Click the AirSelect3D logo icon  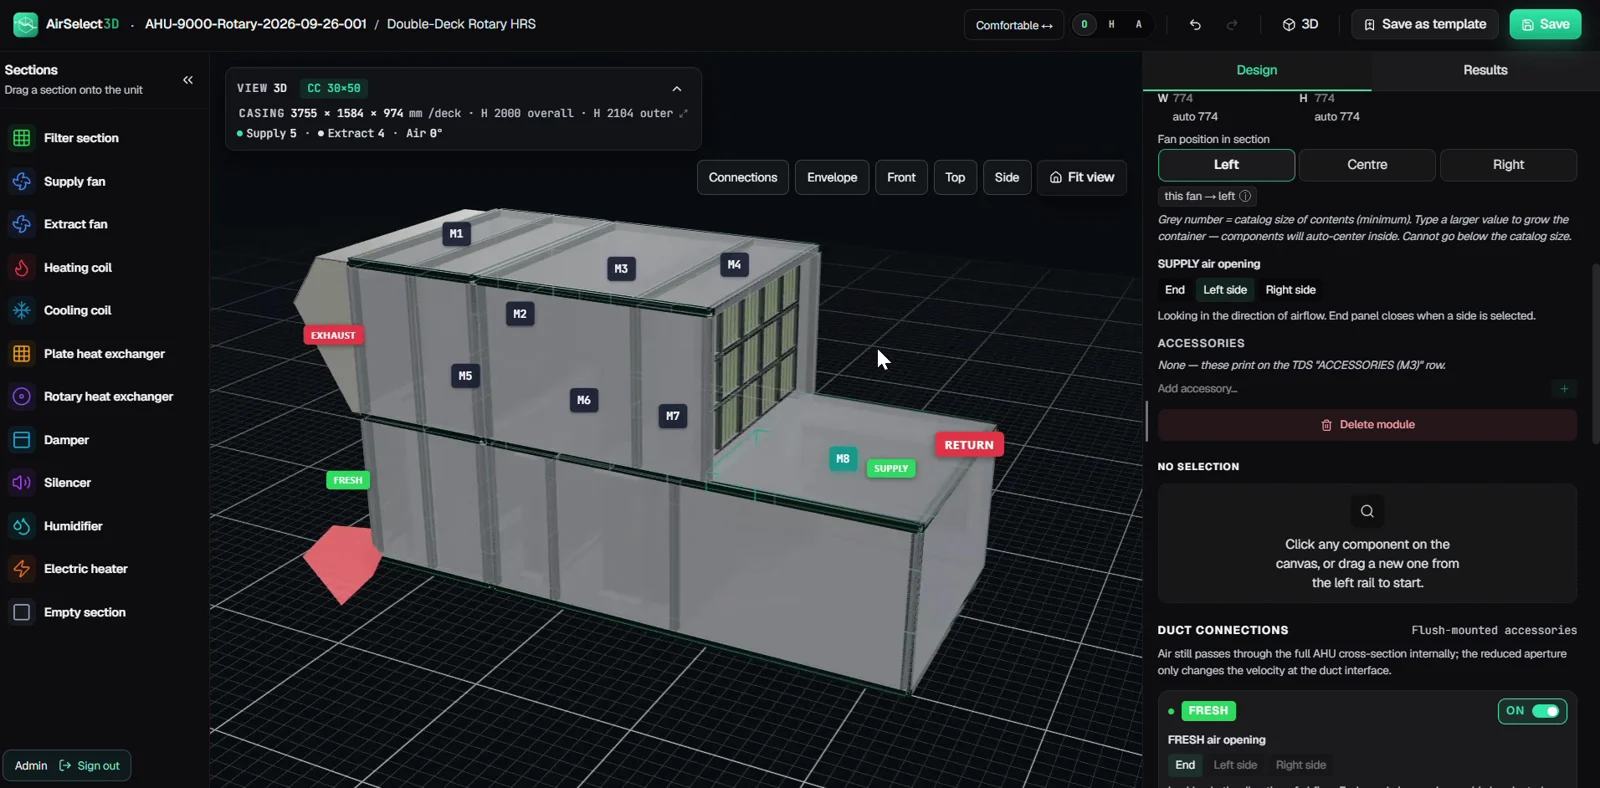[x=25, y=24]
